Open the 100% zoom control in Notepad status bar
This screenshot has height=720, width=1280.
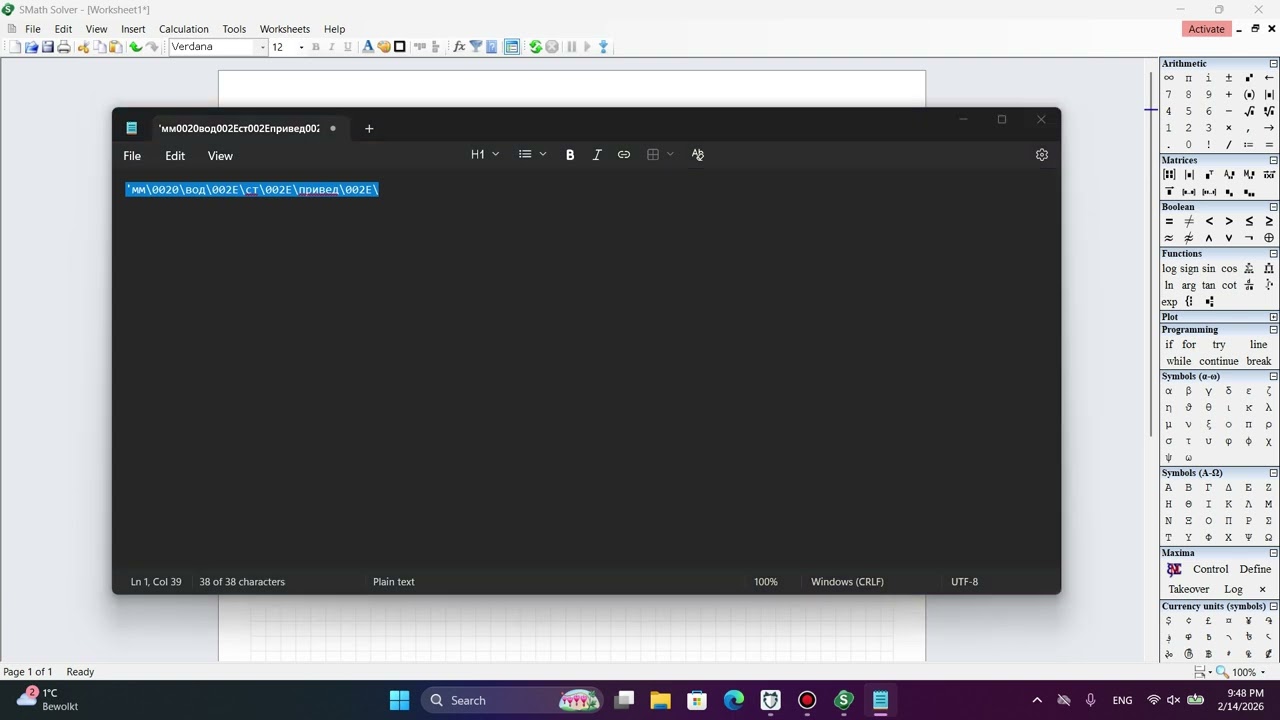point(766,582)
